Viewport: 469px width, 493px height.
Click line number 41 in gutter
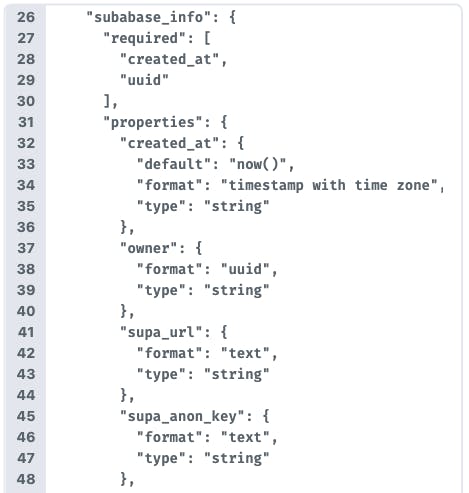click(26, 332)
